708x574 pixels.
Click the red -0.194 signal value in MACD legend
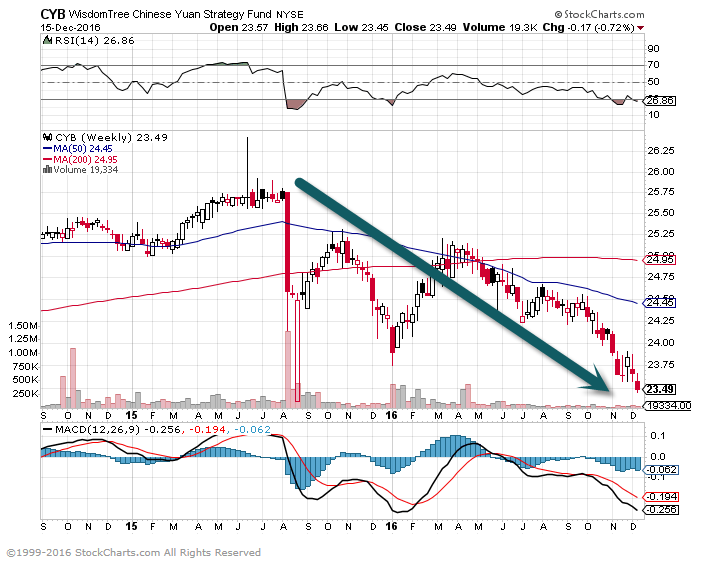point(207,429)
